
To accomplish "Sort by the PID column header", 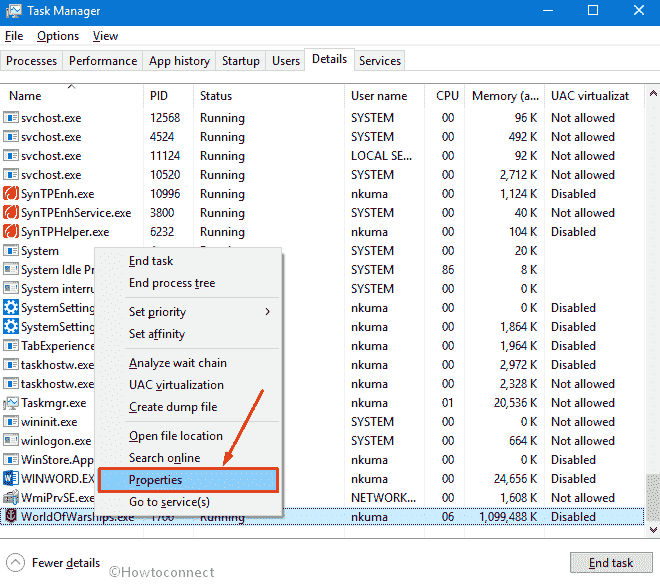I will 168,96.
